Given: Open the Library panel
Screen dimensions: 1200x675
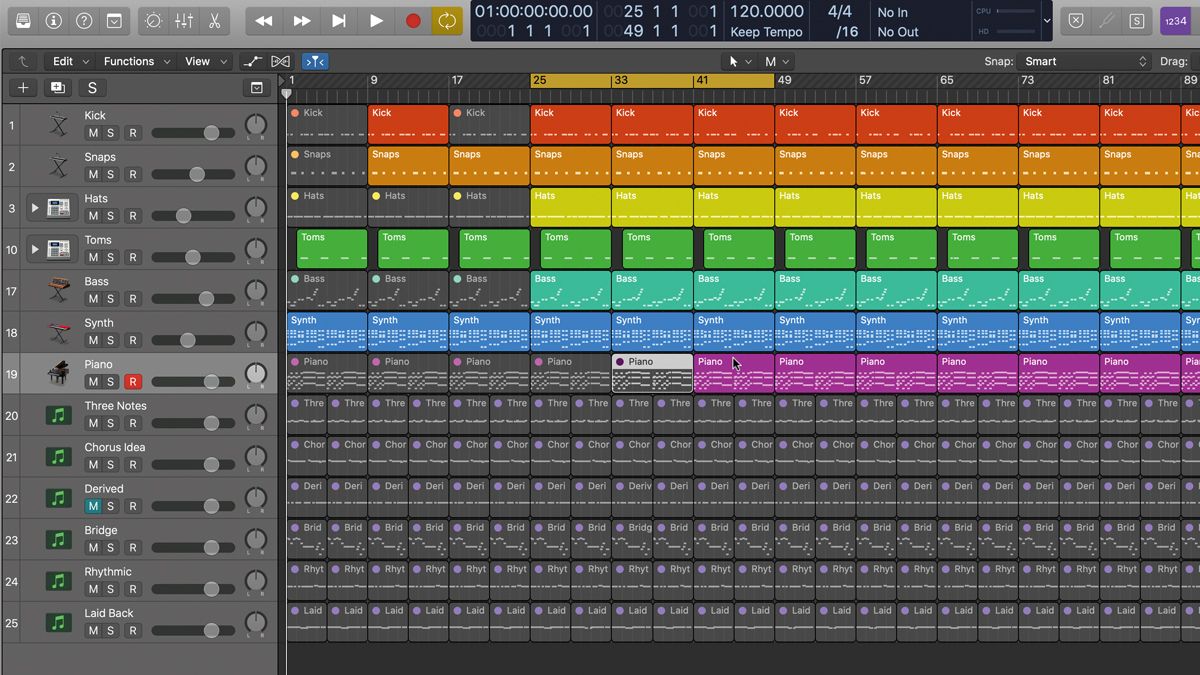Looking at the screenshot, I should click(23, 20).
